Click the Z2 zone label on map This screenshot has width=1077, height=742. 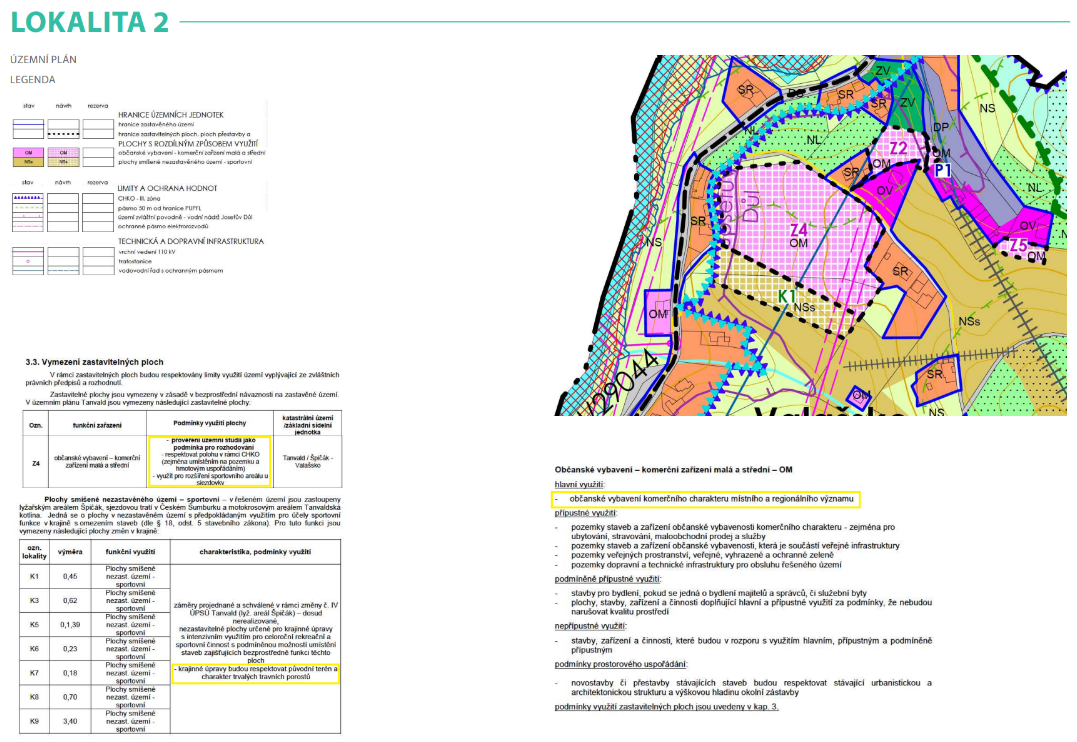coord(898,149)
